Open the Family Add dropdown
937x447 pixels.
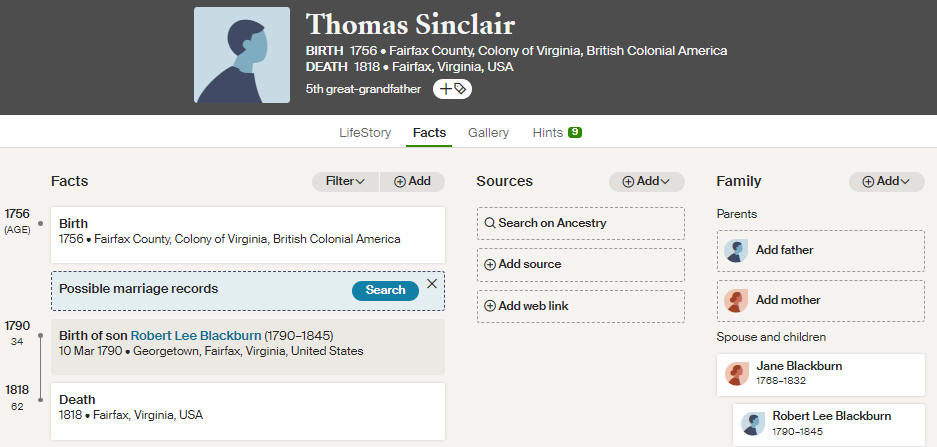point(887,182)
